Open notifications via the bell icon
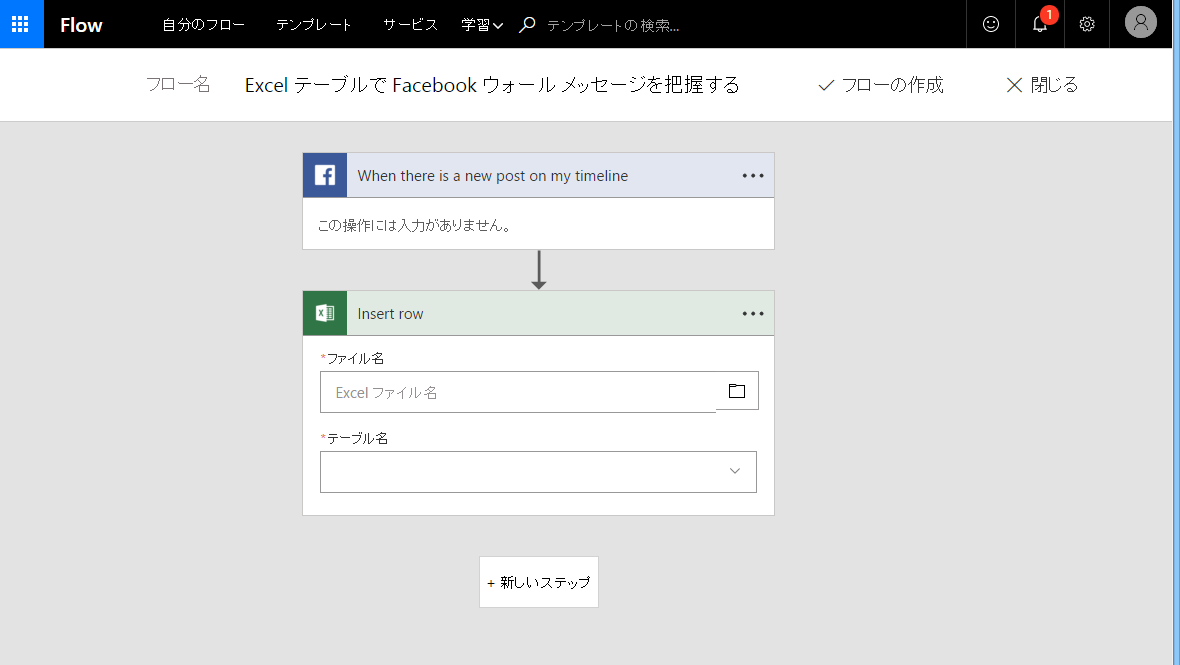This screenshot has height=665, width=1180. (1039, 23)
